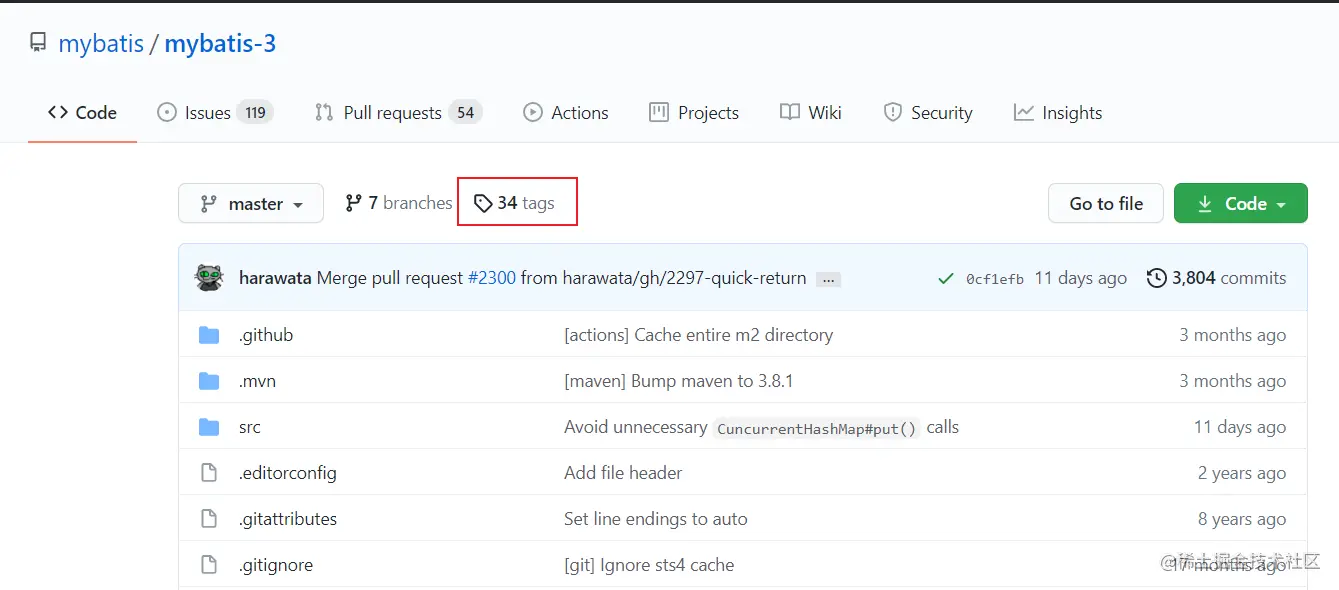Click the green check status icon
The image size is (1339, 590).
(x=946, y=279)
